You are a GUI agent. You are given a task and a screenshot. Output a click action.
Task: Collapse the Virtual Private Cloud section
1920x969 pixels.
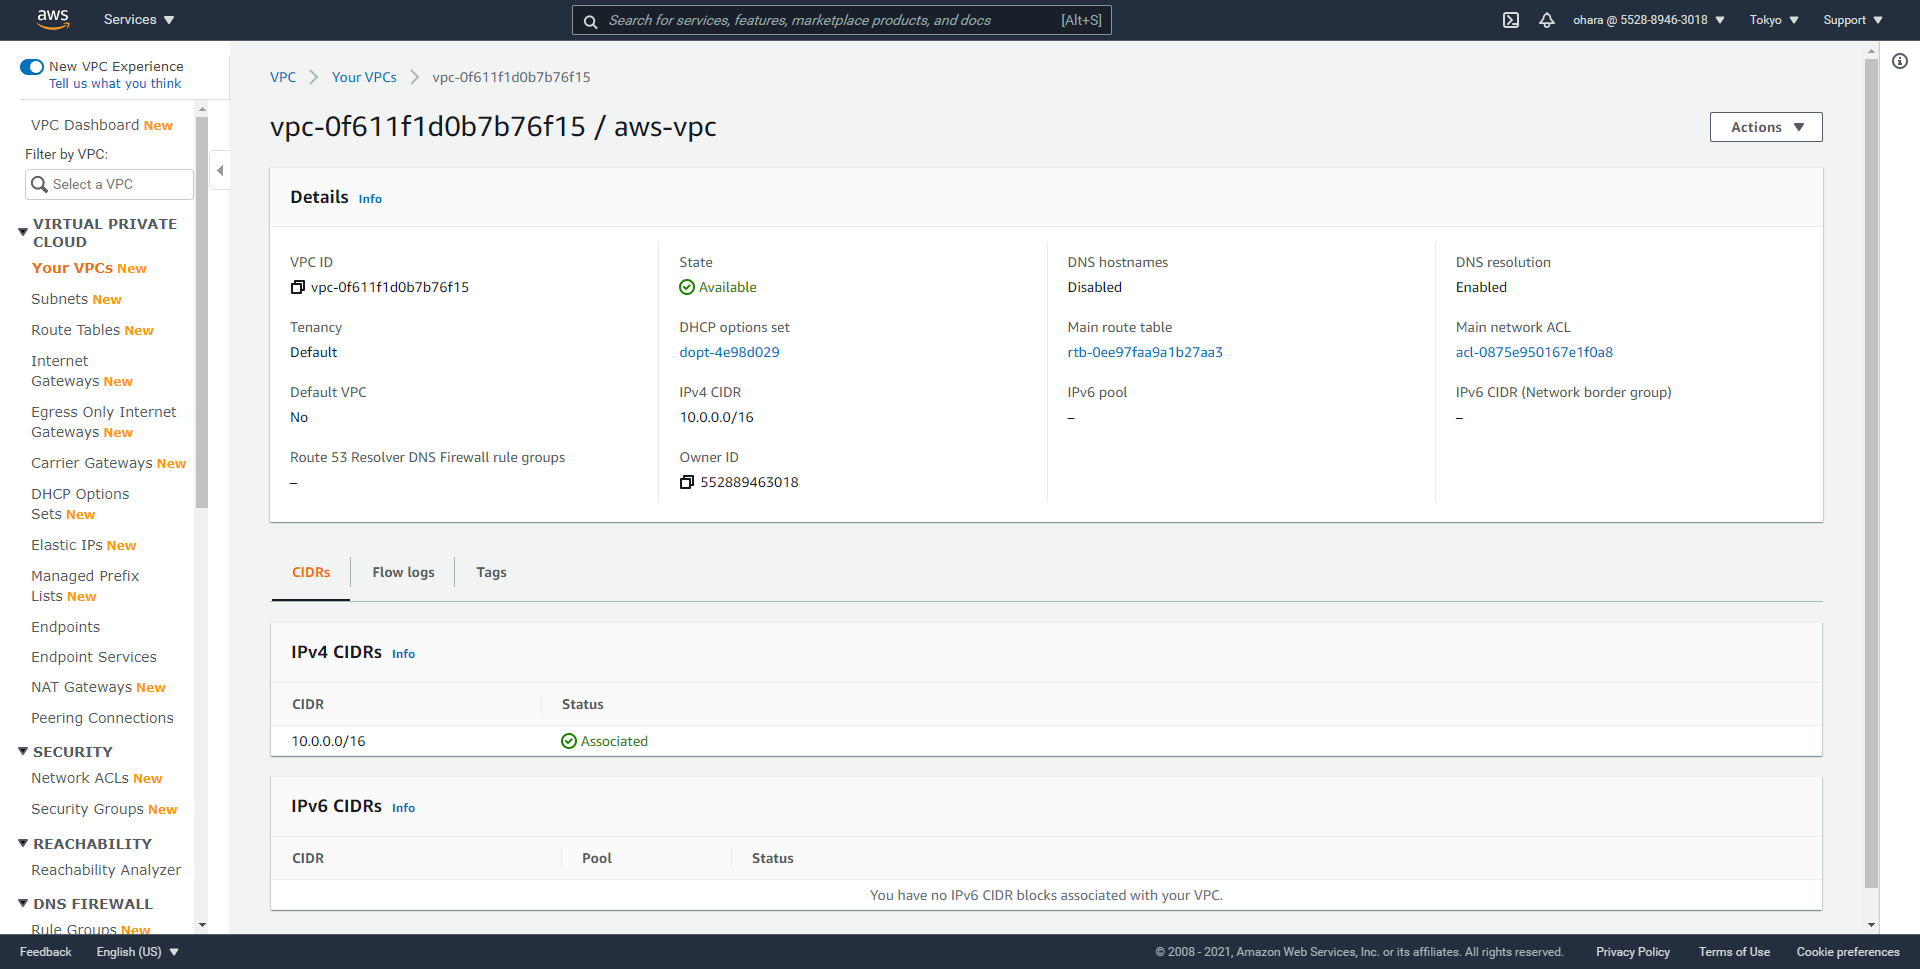(x=23, y=232)
